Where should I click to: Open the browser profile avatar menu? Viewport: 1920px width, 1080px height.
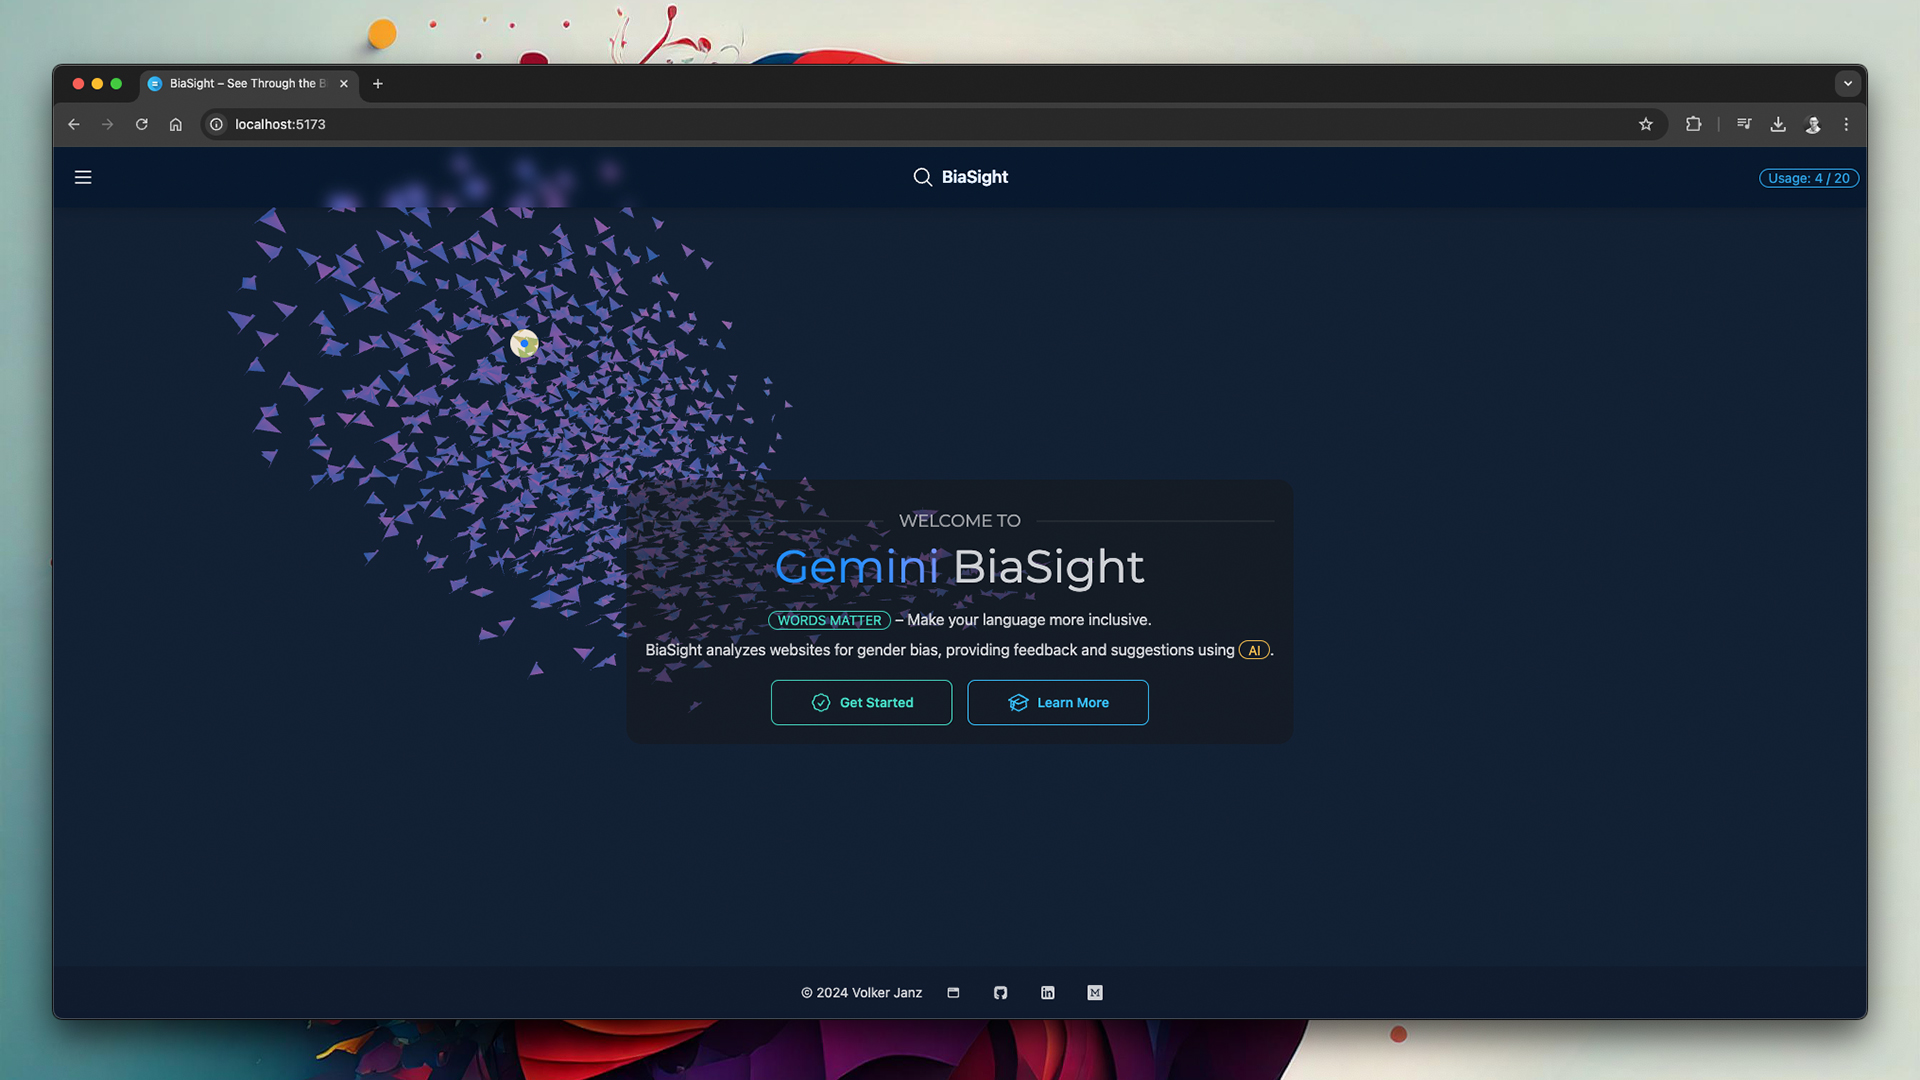tap(1812, 124)
